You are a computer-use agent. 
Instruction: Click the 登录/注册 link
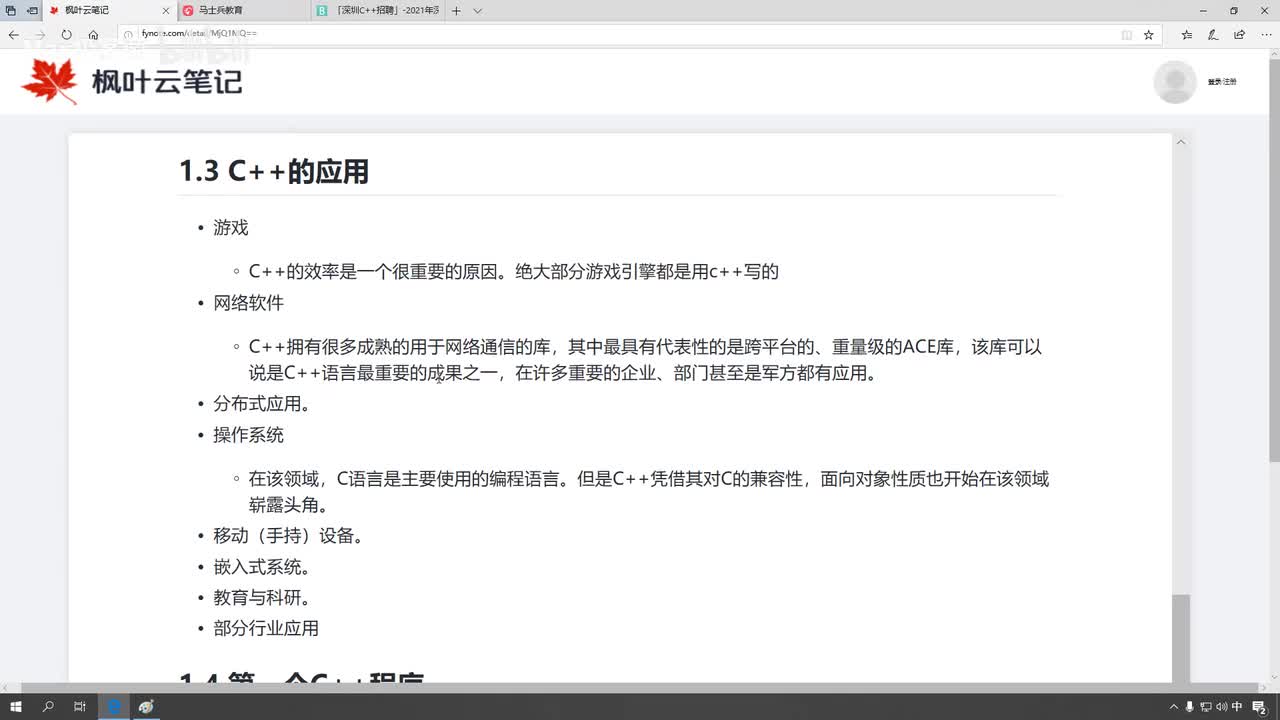[x=1222, y=82]
